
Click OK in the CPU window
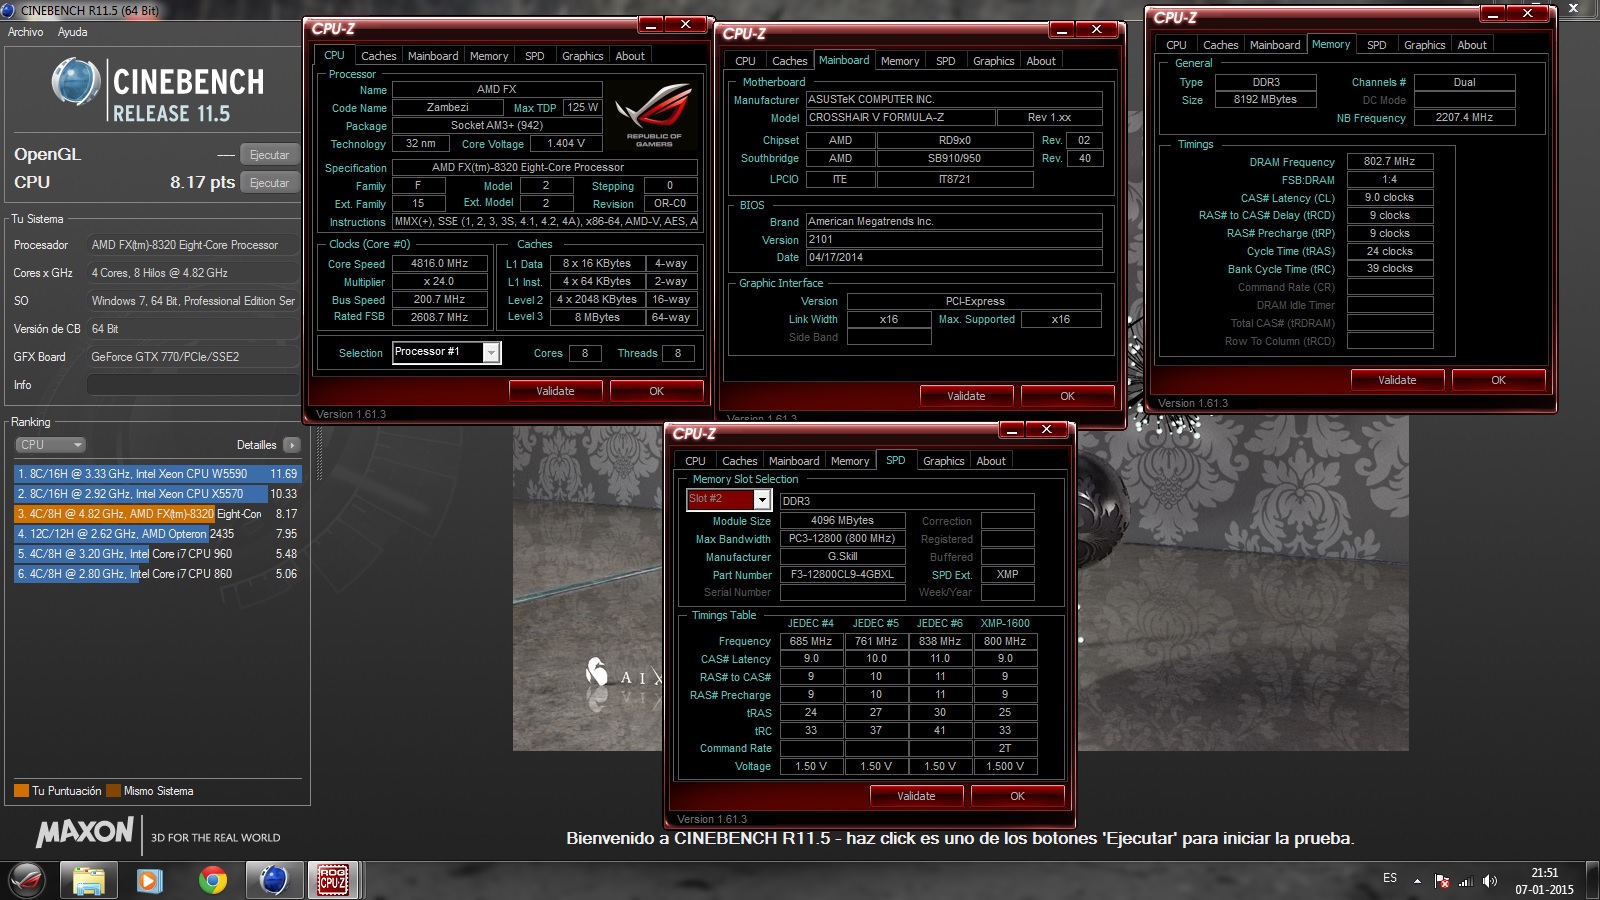point(656,391)
